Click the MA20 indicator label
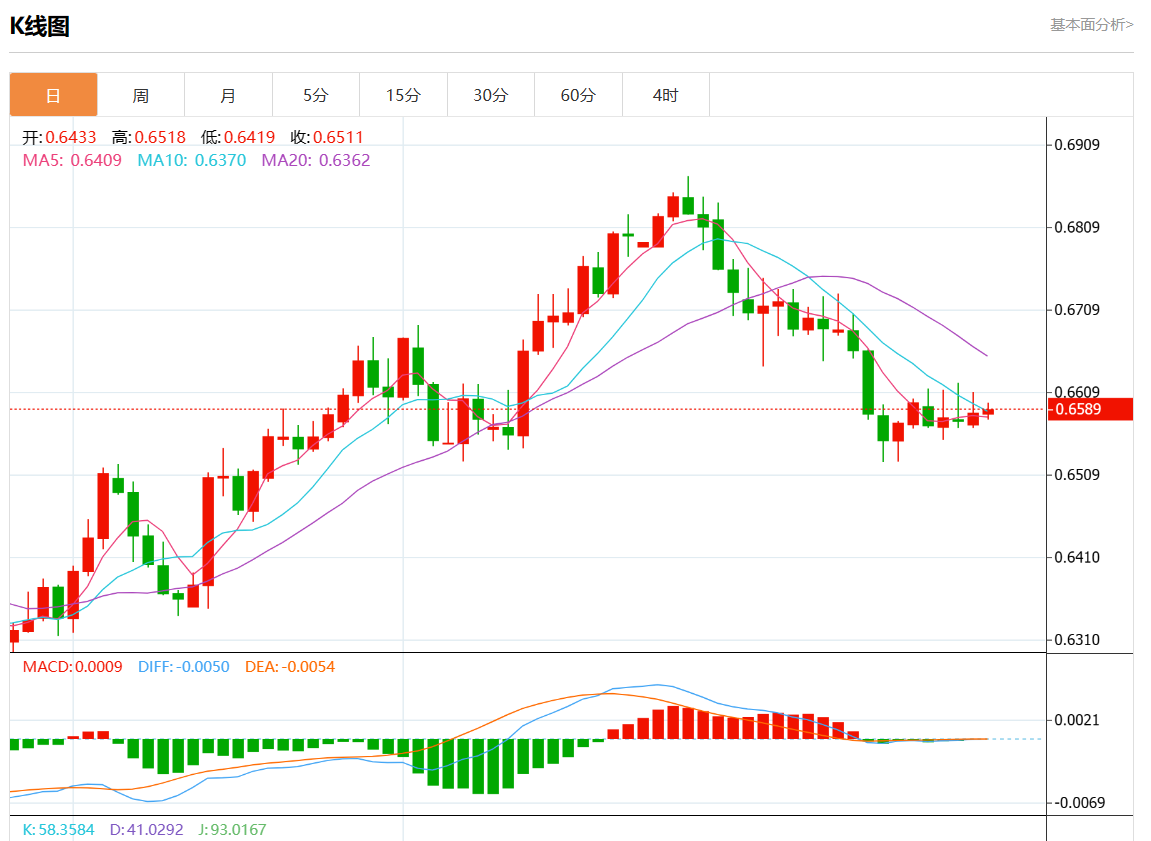 click(x=315, y=160)
